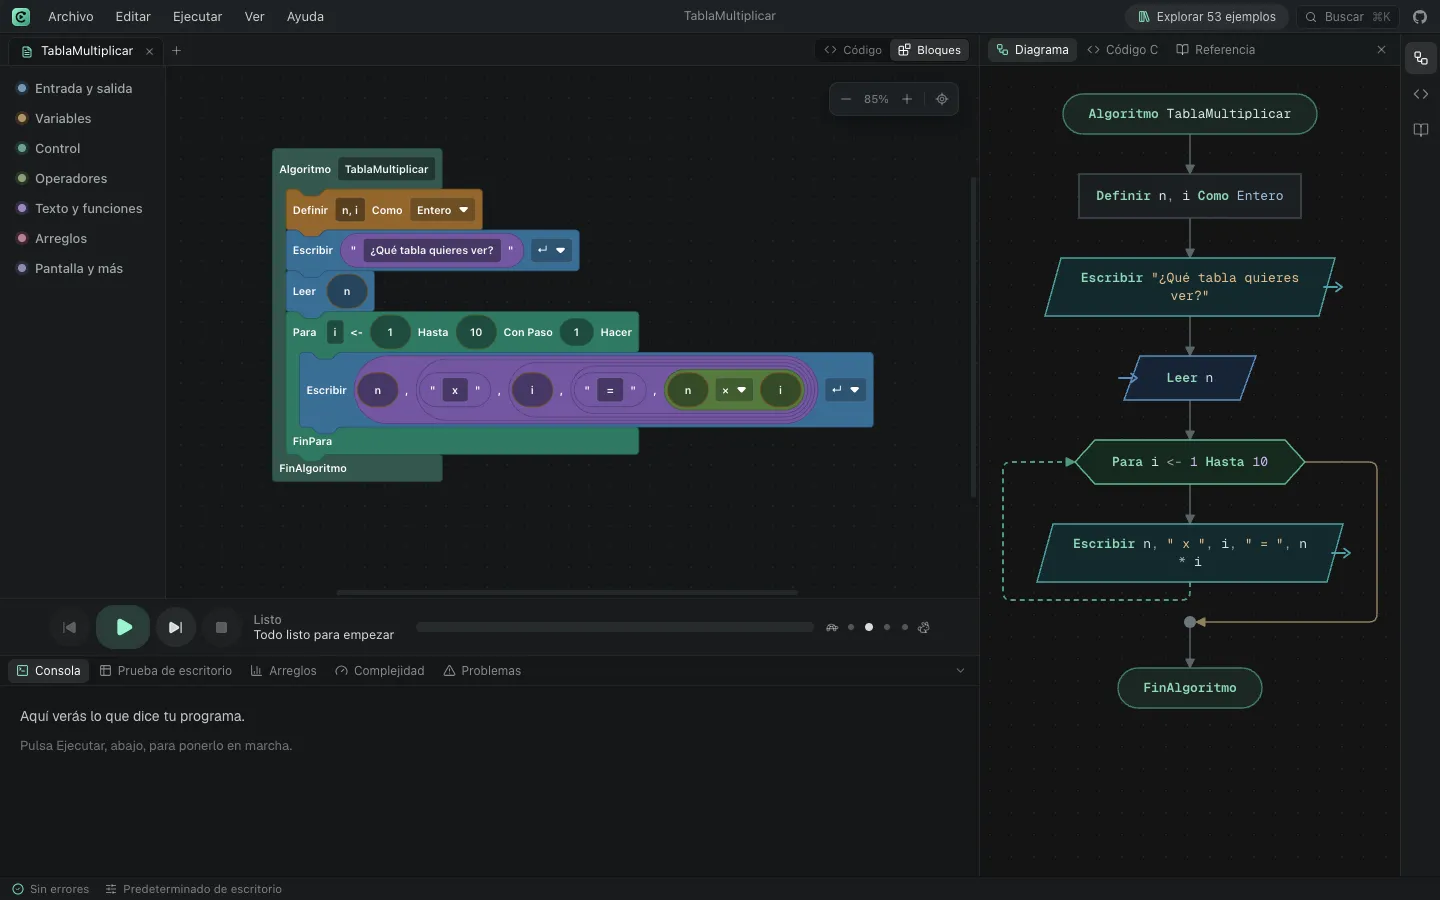Close the right-hand Diagrama panel
The width and height of the screenshot is (1440, 900).
click(1382, 50)
